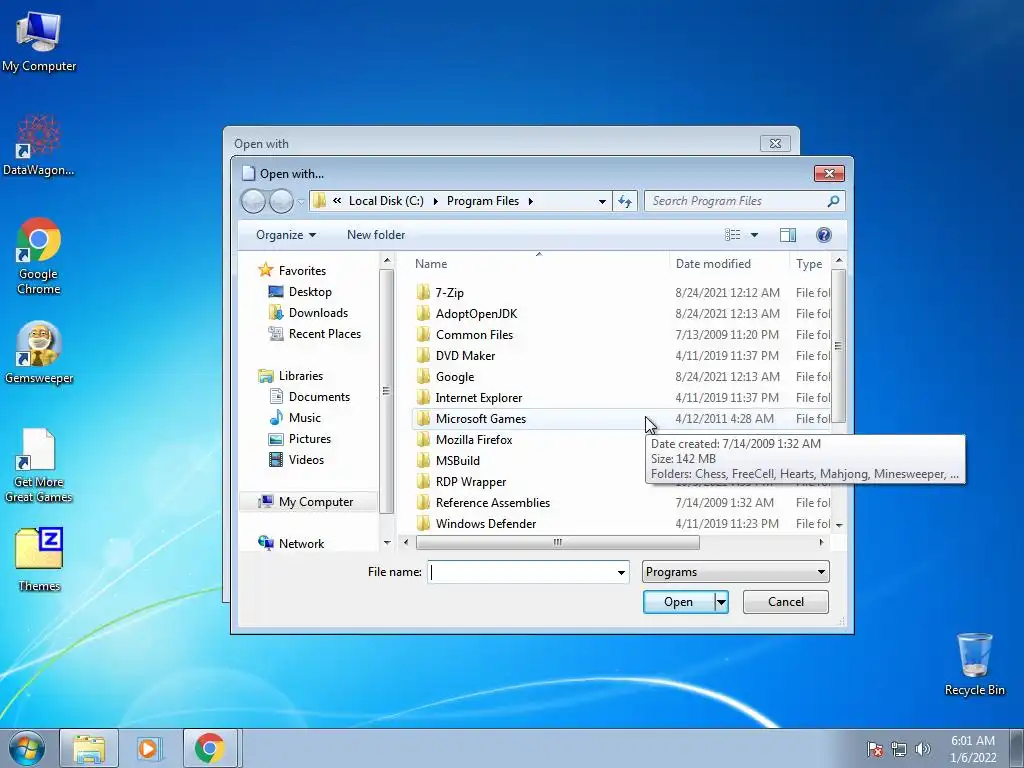
Task: Expand the Organize menu
Action: click(x=285, y=235)
